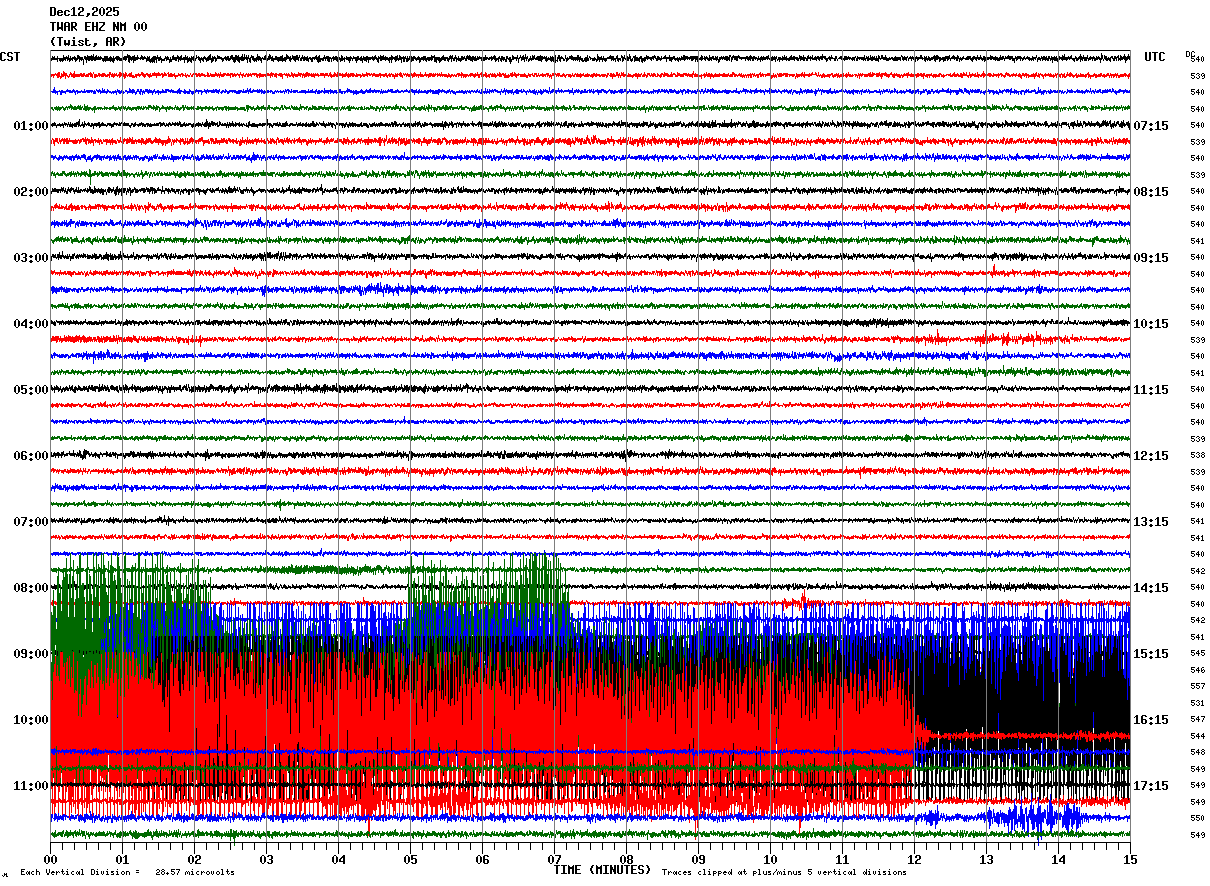Click the 16:15 UTC row label
This screenshot has width=1210, height=886.
(1151, 720)
